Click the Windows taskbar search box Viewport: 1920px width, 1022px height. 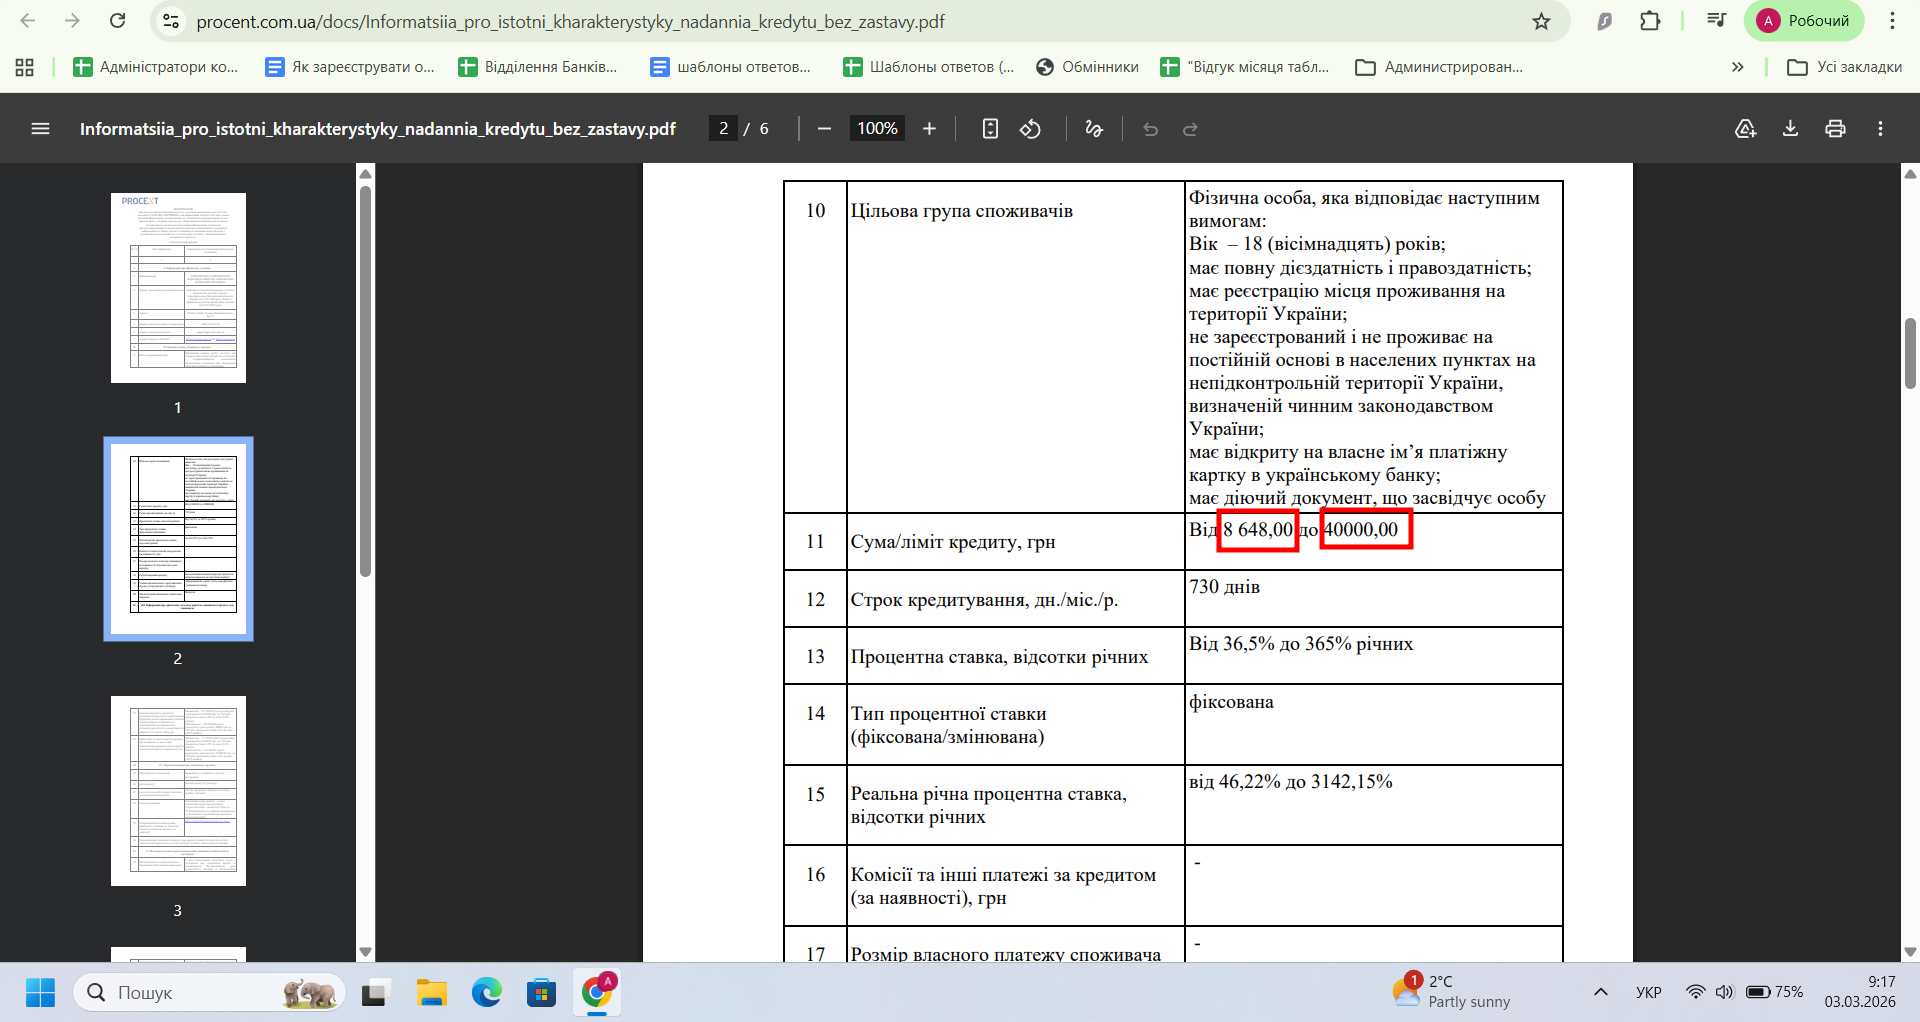coord(210,993)
